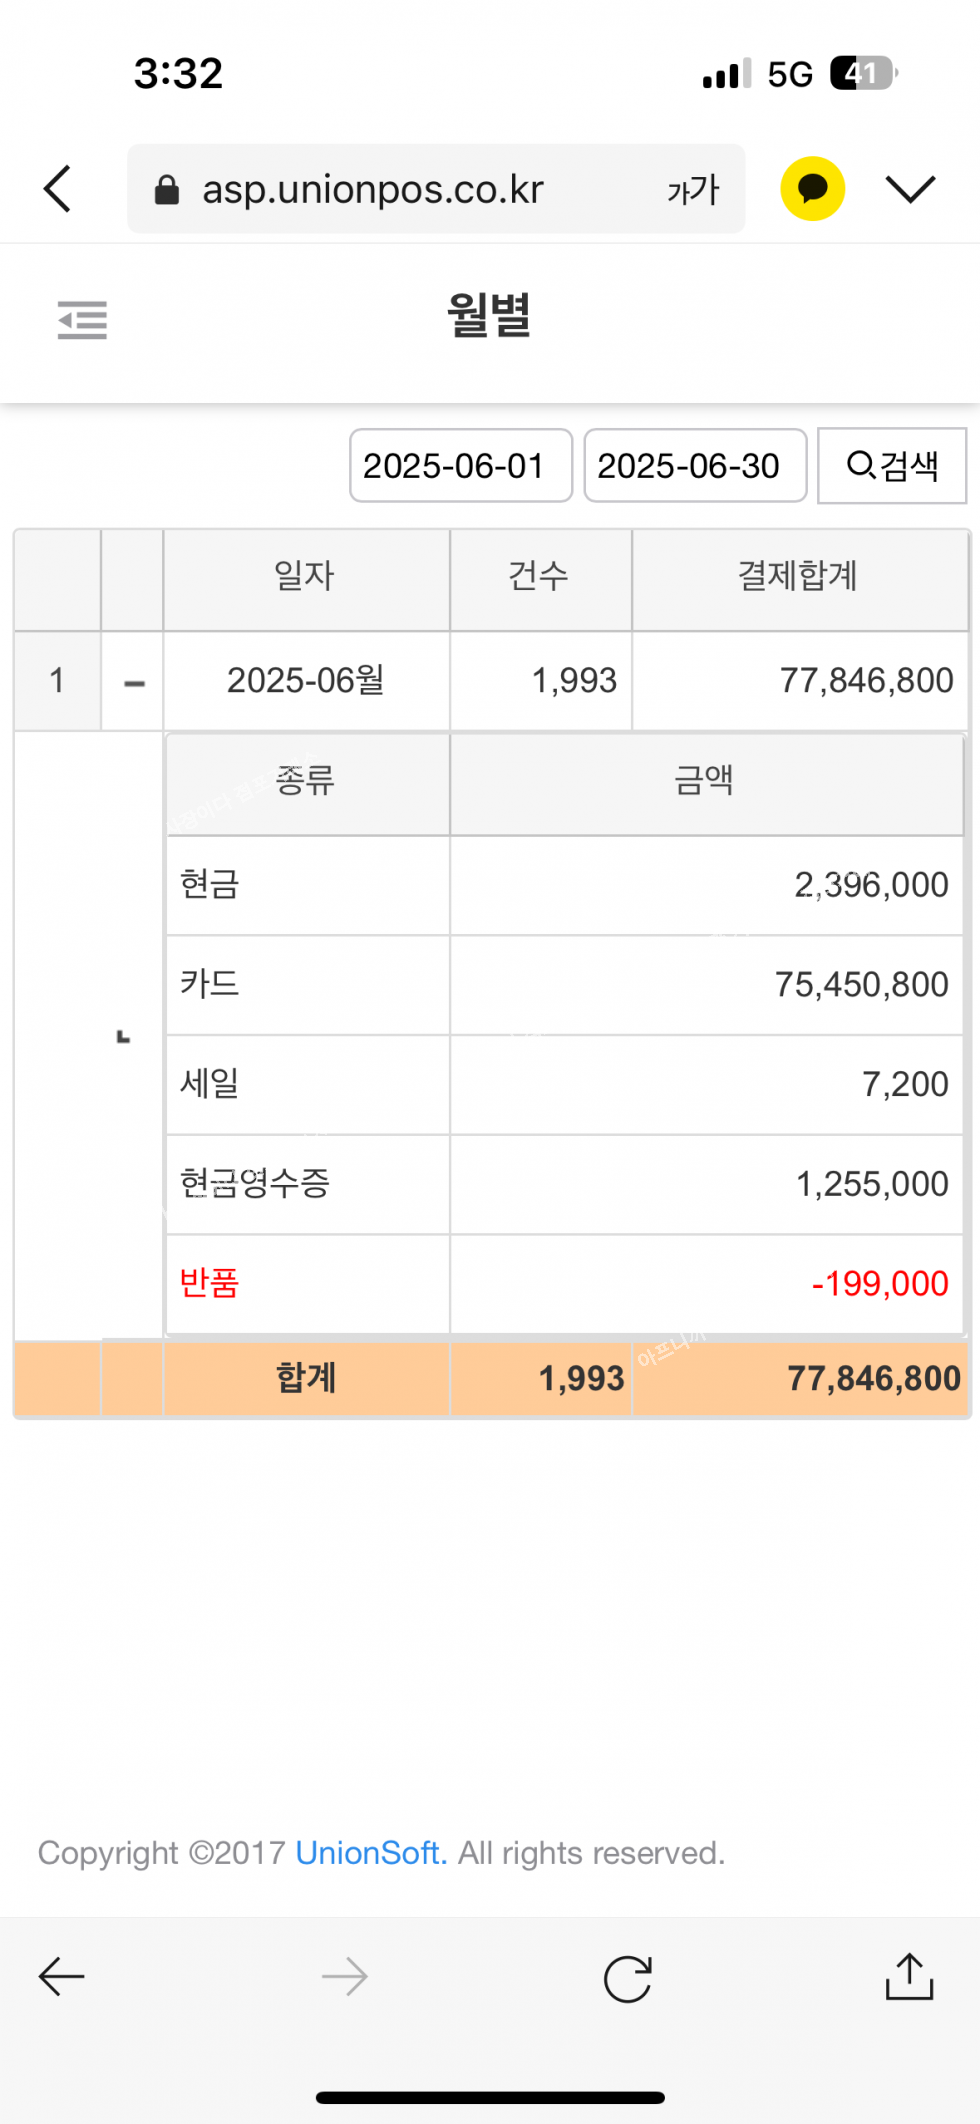Click the 일자 column header
The height and width of the screenshot is (2124, 980).
305,576
